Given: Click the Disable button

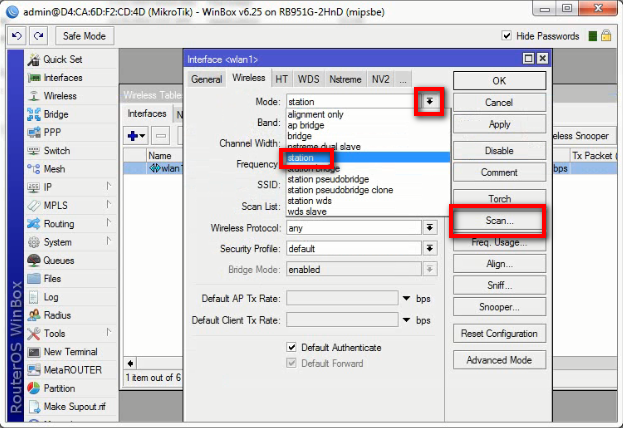Looking at the screenshot, I should [499, 151].
